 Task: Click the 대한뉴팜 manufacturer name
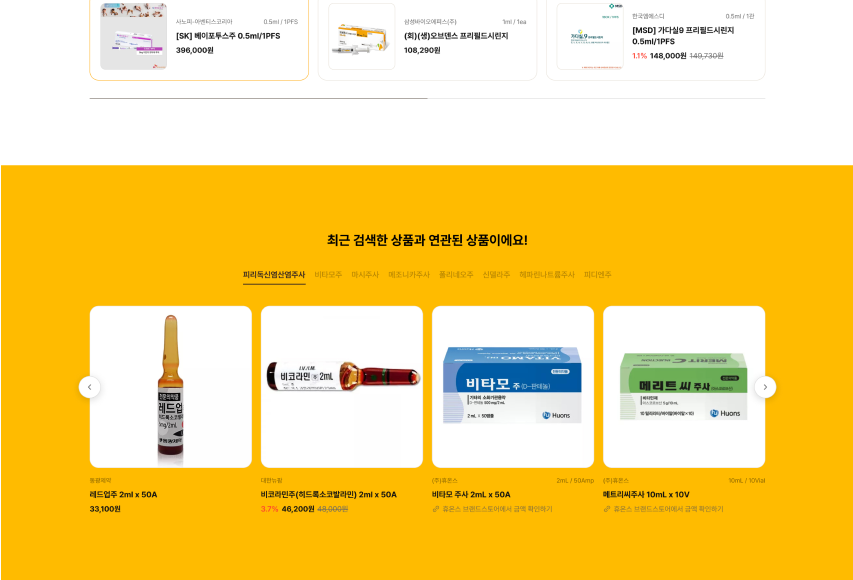click(x=271, y=480)
